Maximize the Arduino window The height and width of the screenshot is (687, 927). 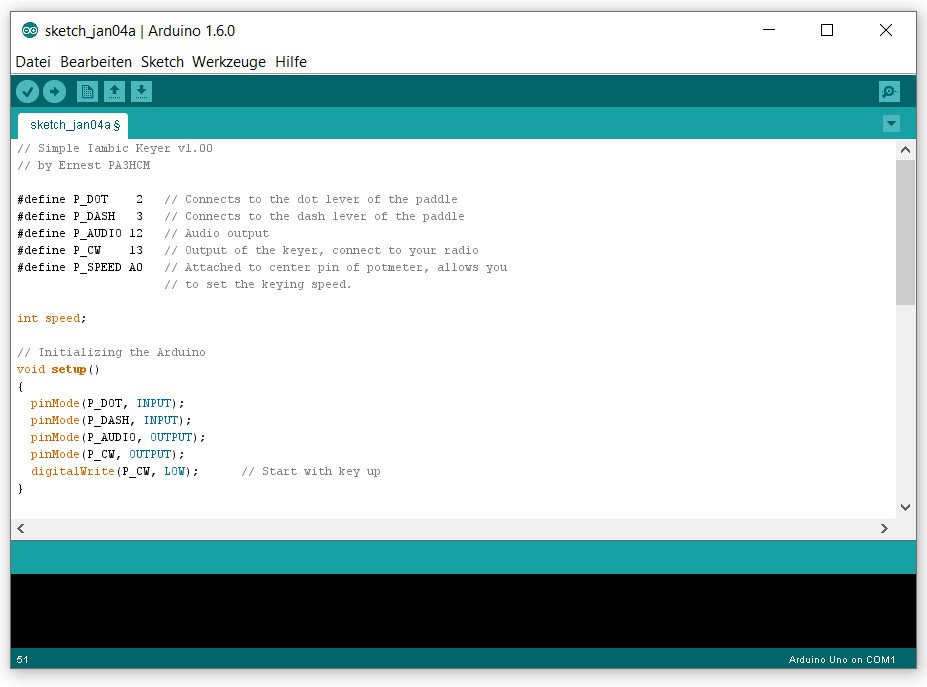tap(827, 30)
